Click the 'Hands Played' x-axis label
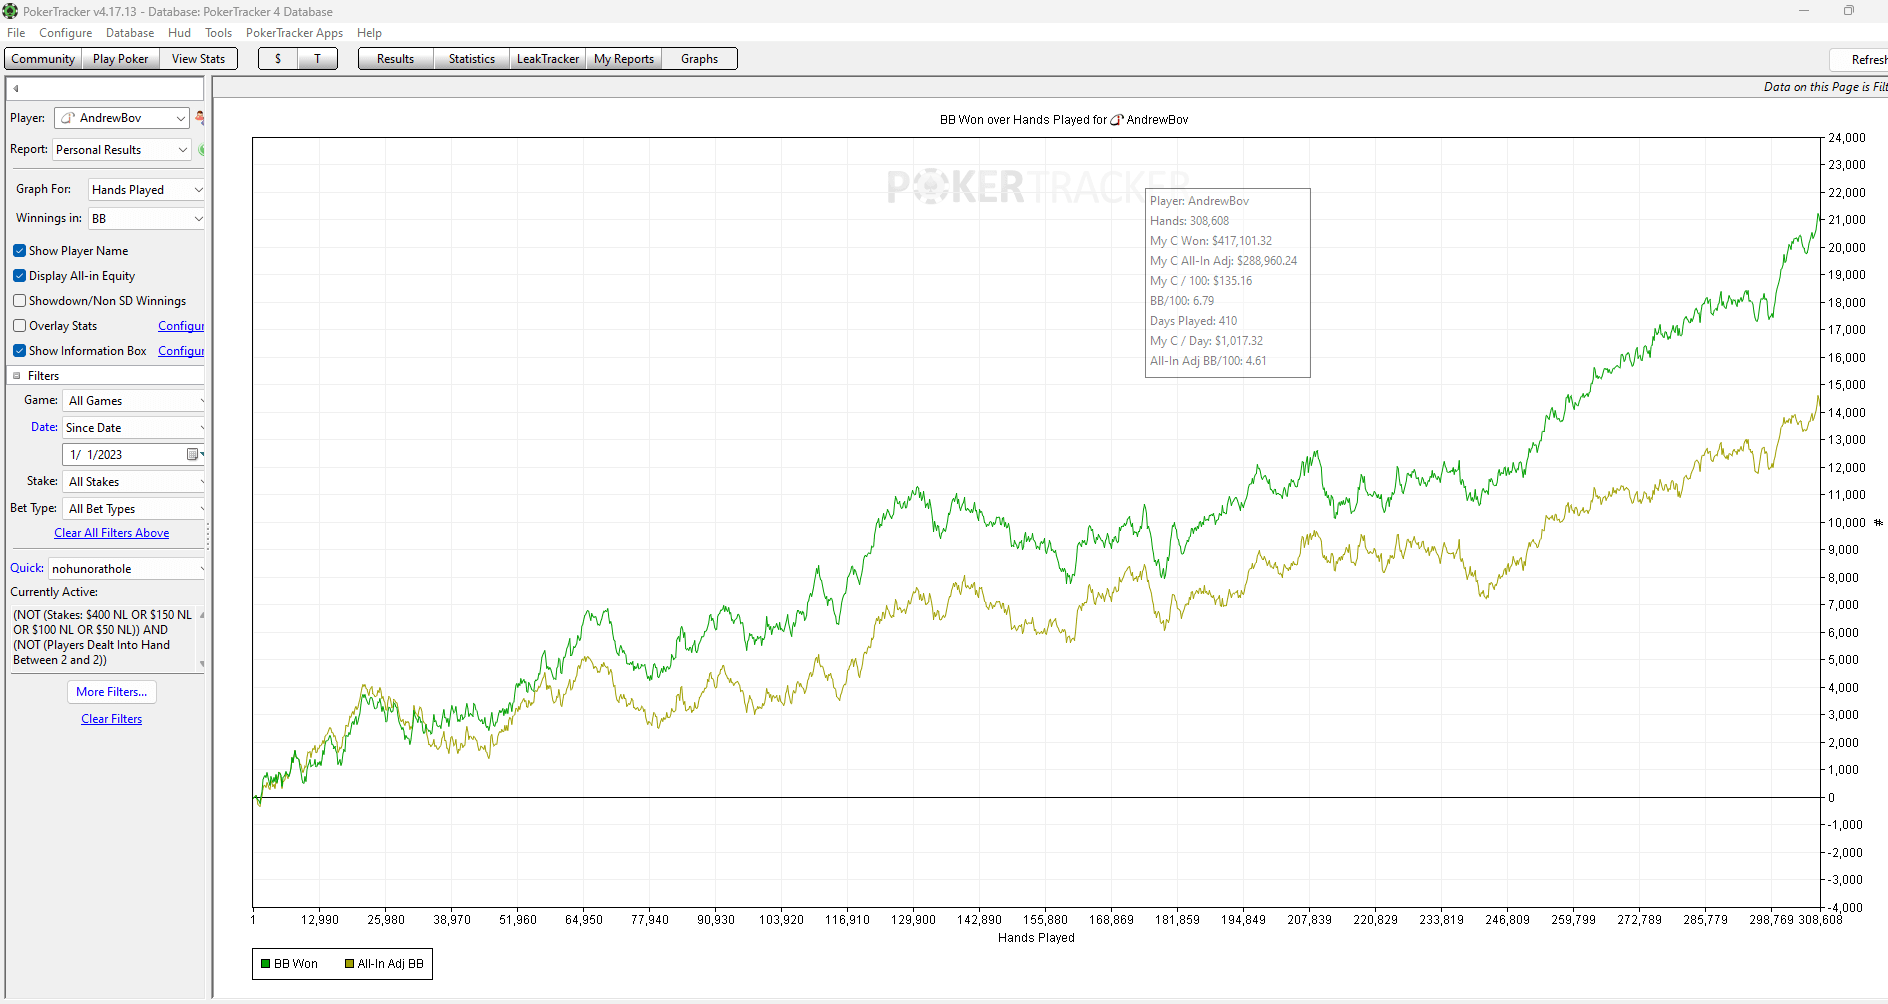This screenshot has width=1888, height=1004. coord(1036,938)
